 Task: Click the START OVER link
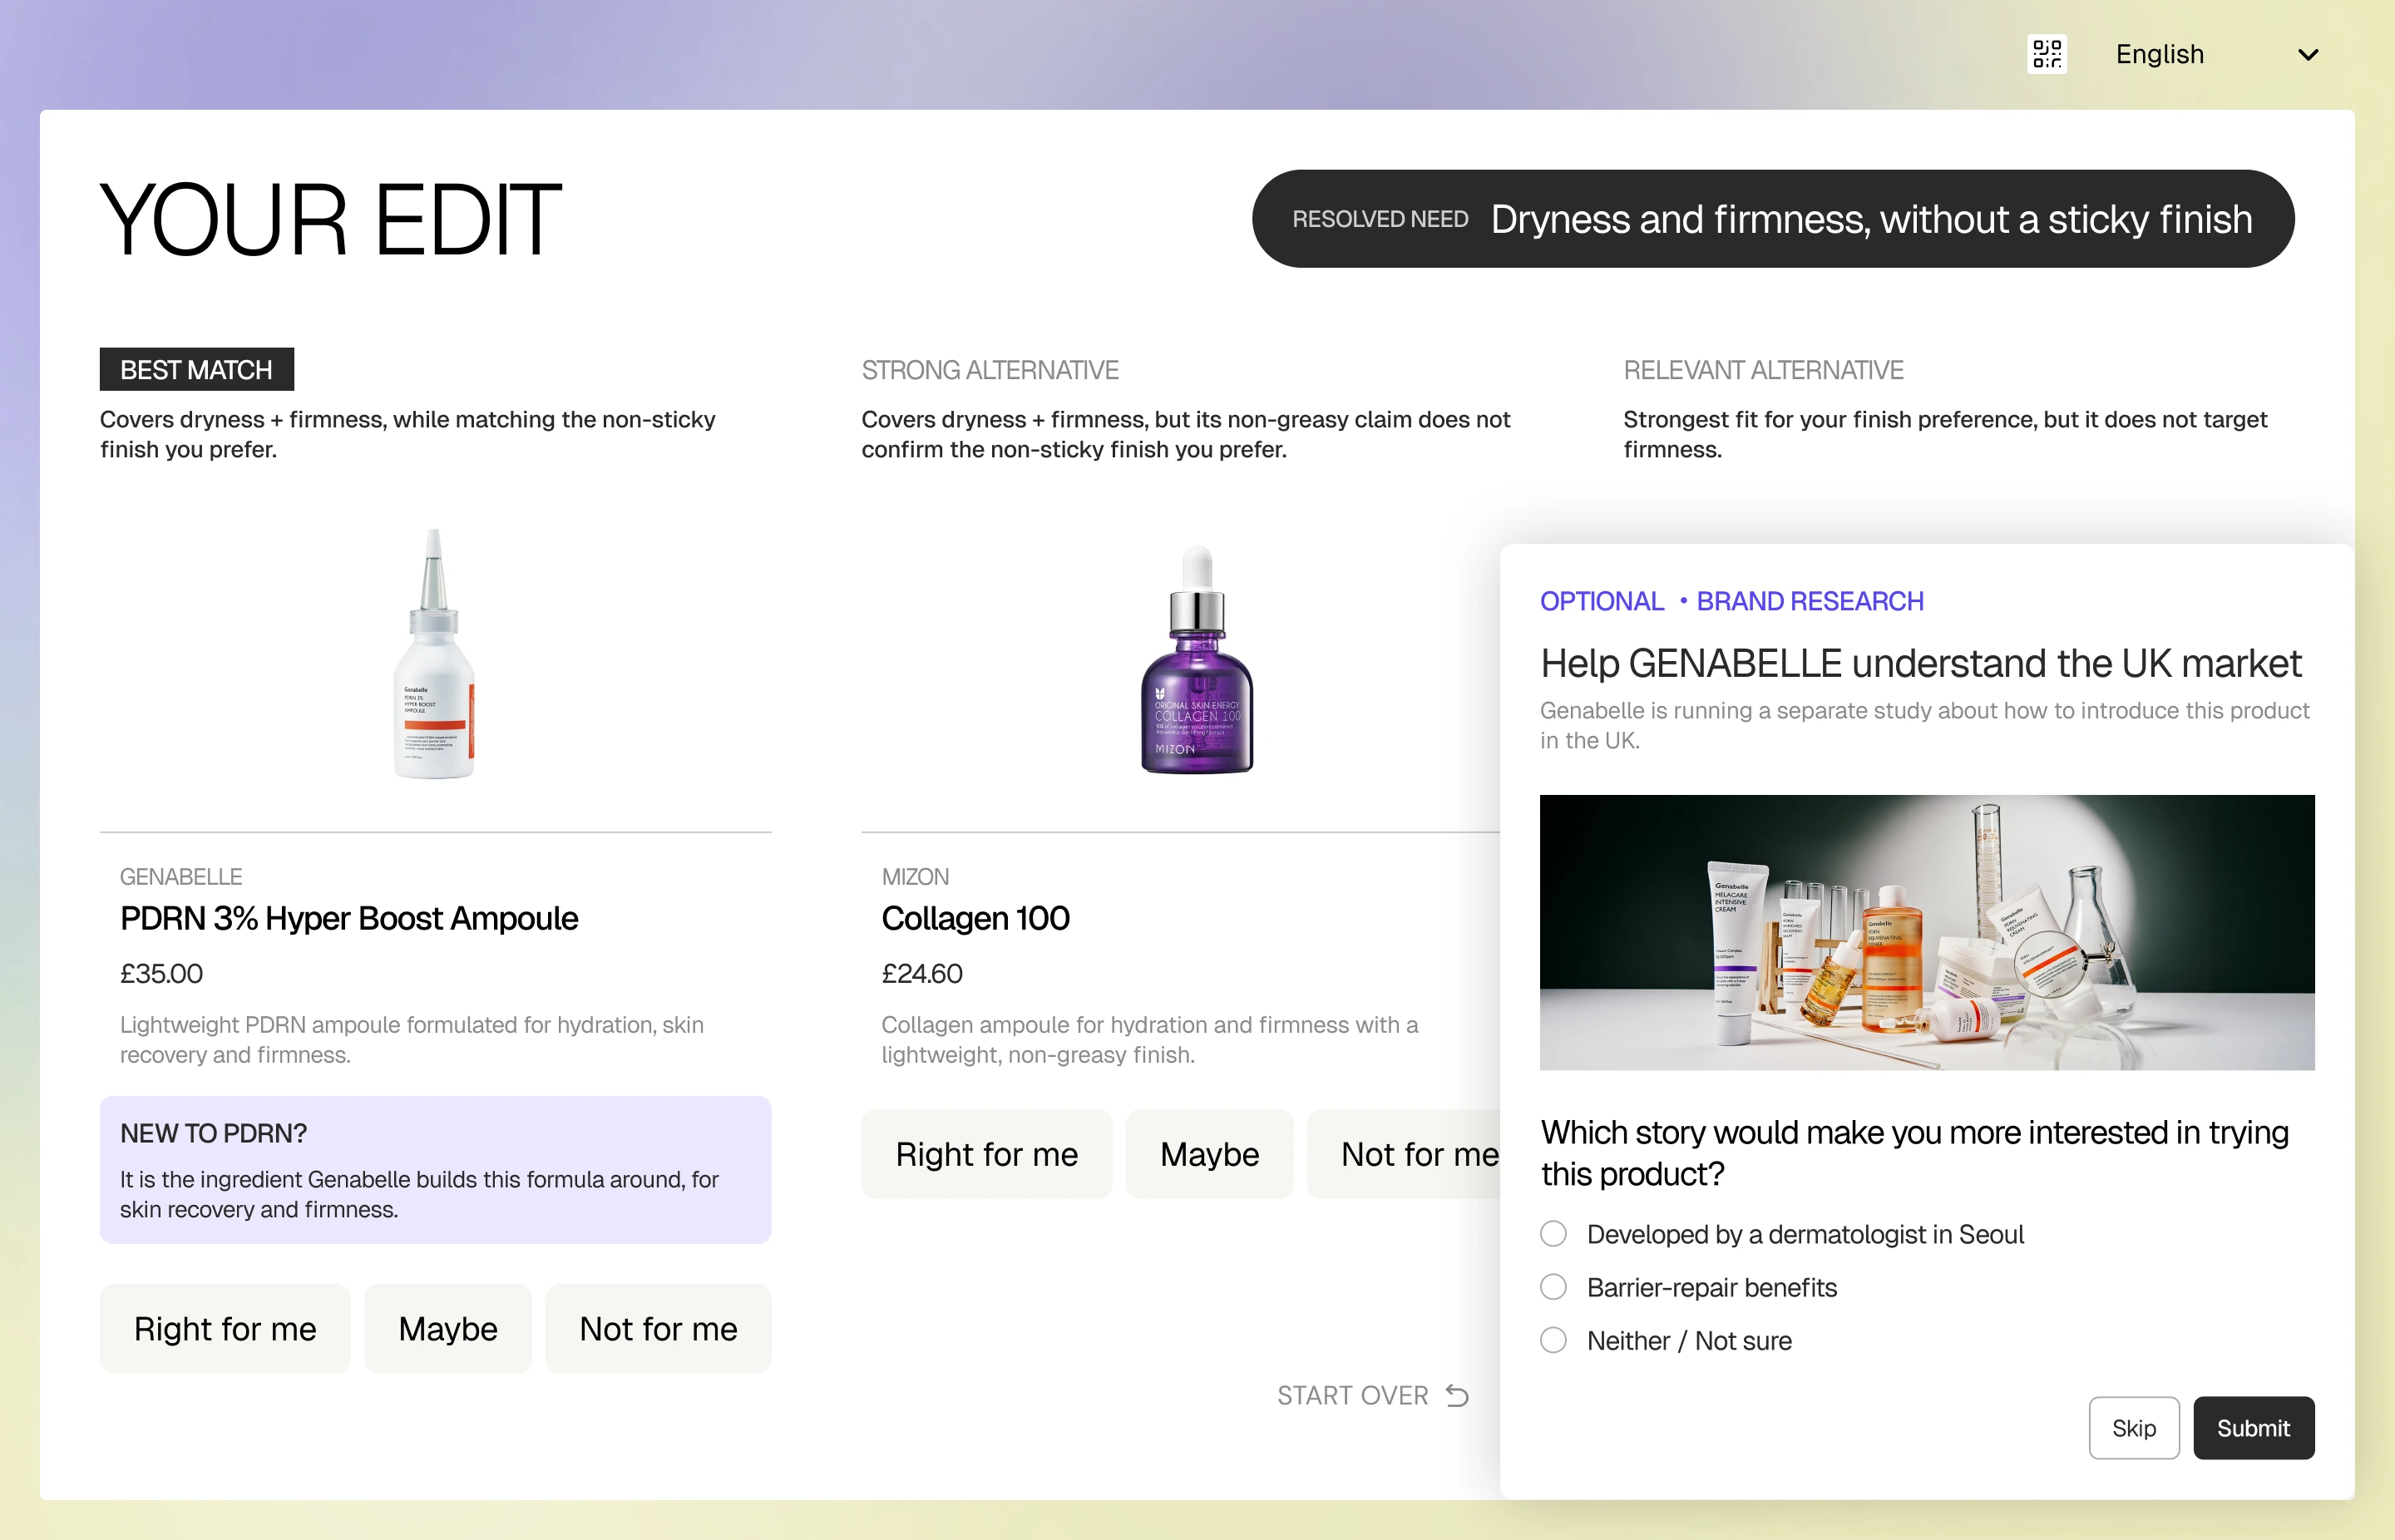[1372, 1395]
